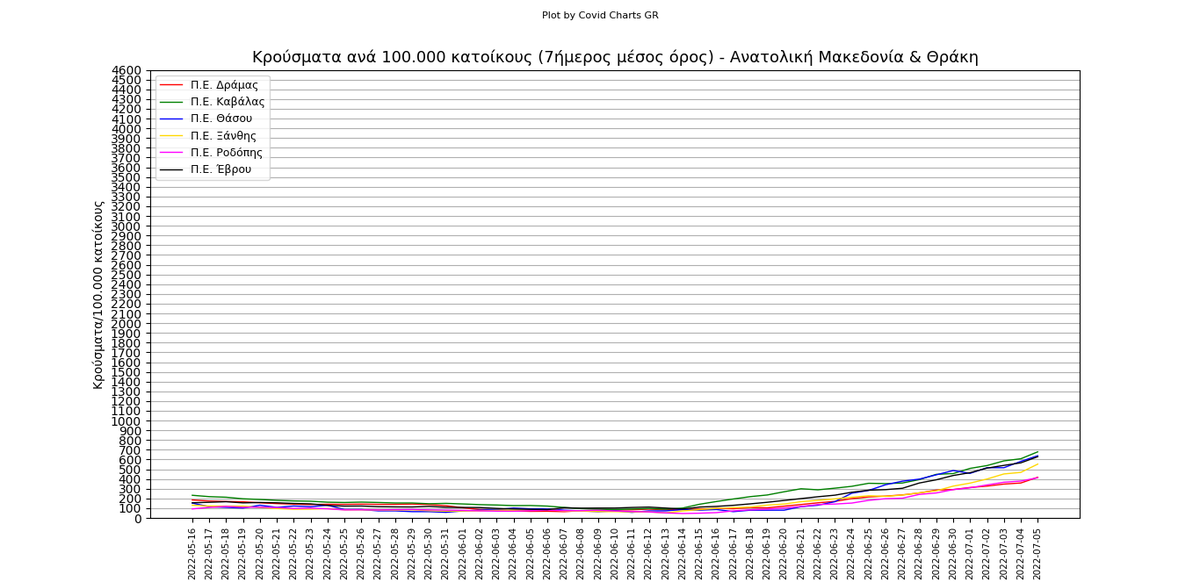Click the y-axis tick 3000

(126, 226)
